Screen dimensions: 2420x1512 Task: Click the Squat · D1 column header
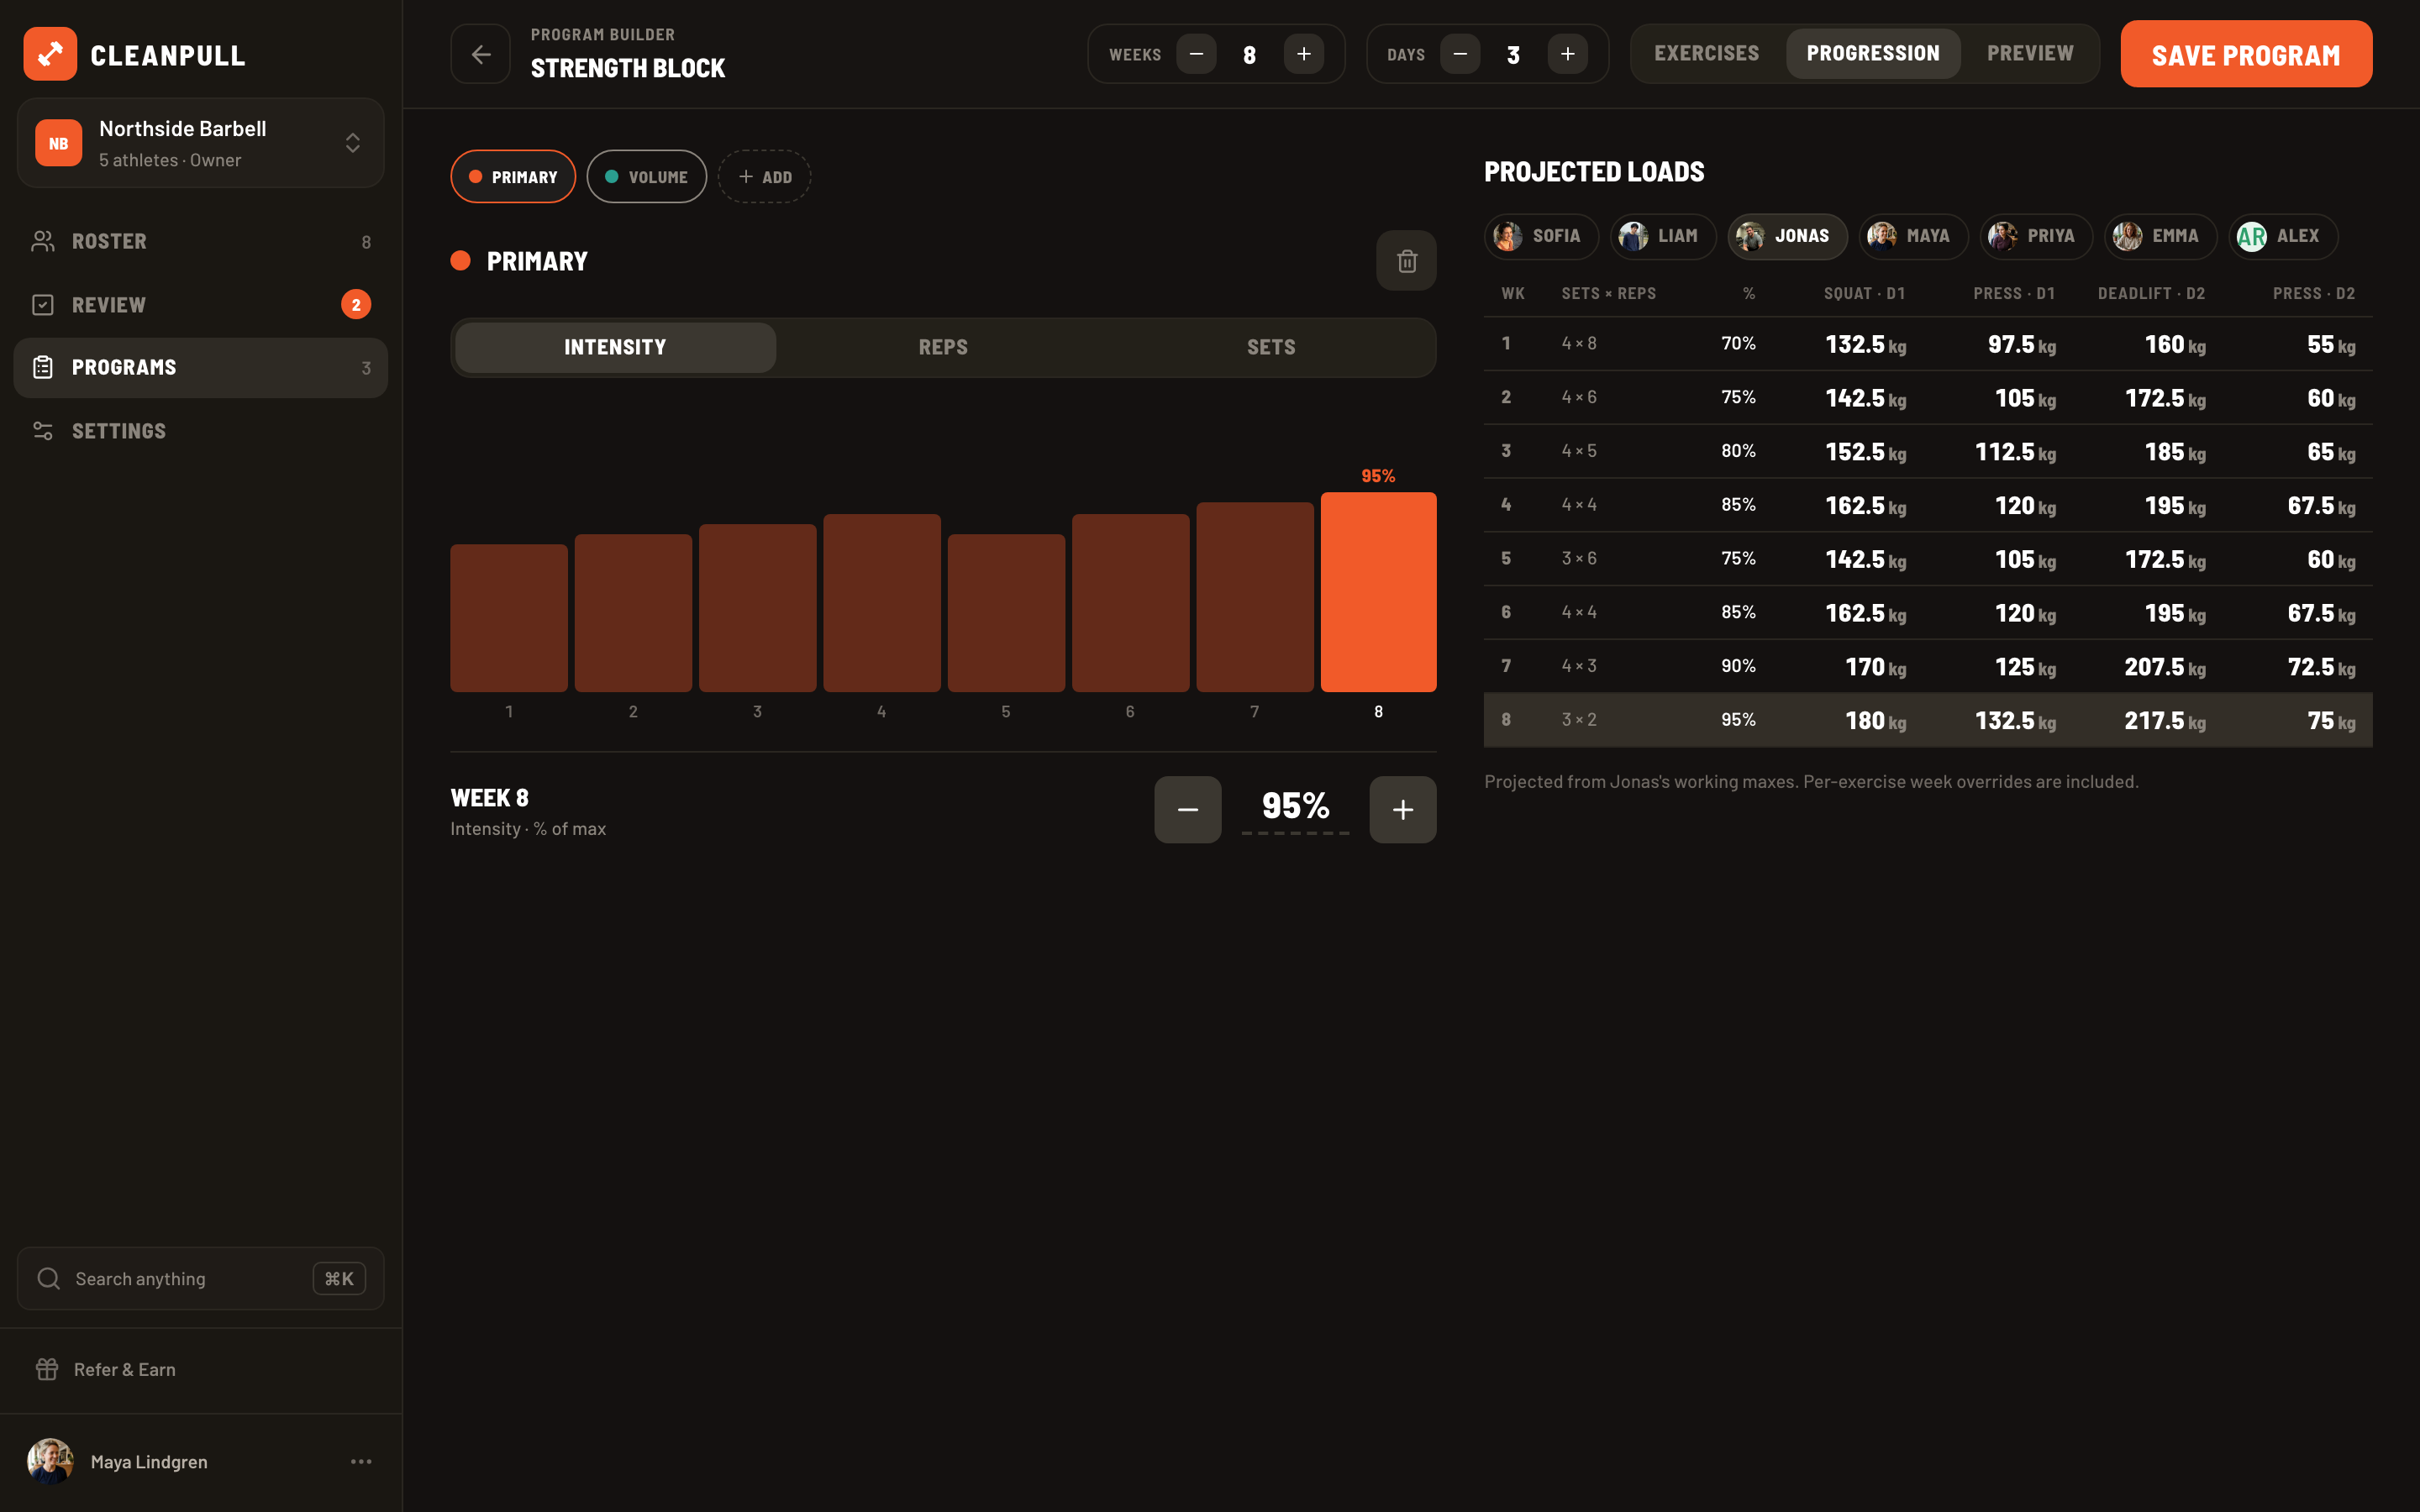[1864, 294]
